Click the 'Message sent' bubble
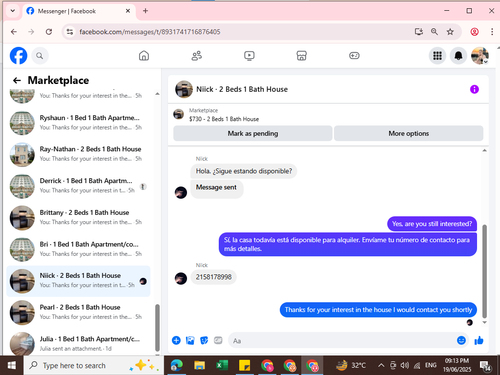This screenshot has height=375, width=500. point(216,188)
